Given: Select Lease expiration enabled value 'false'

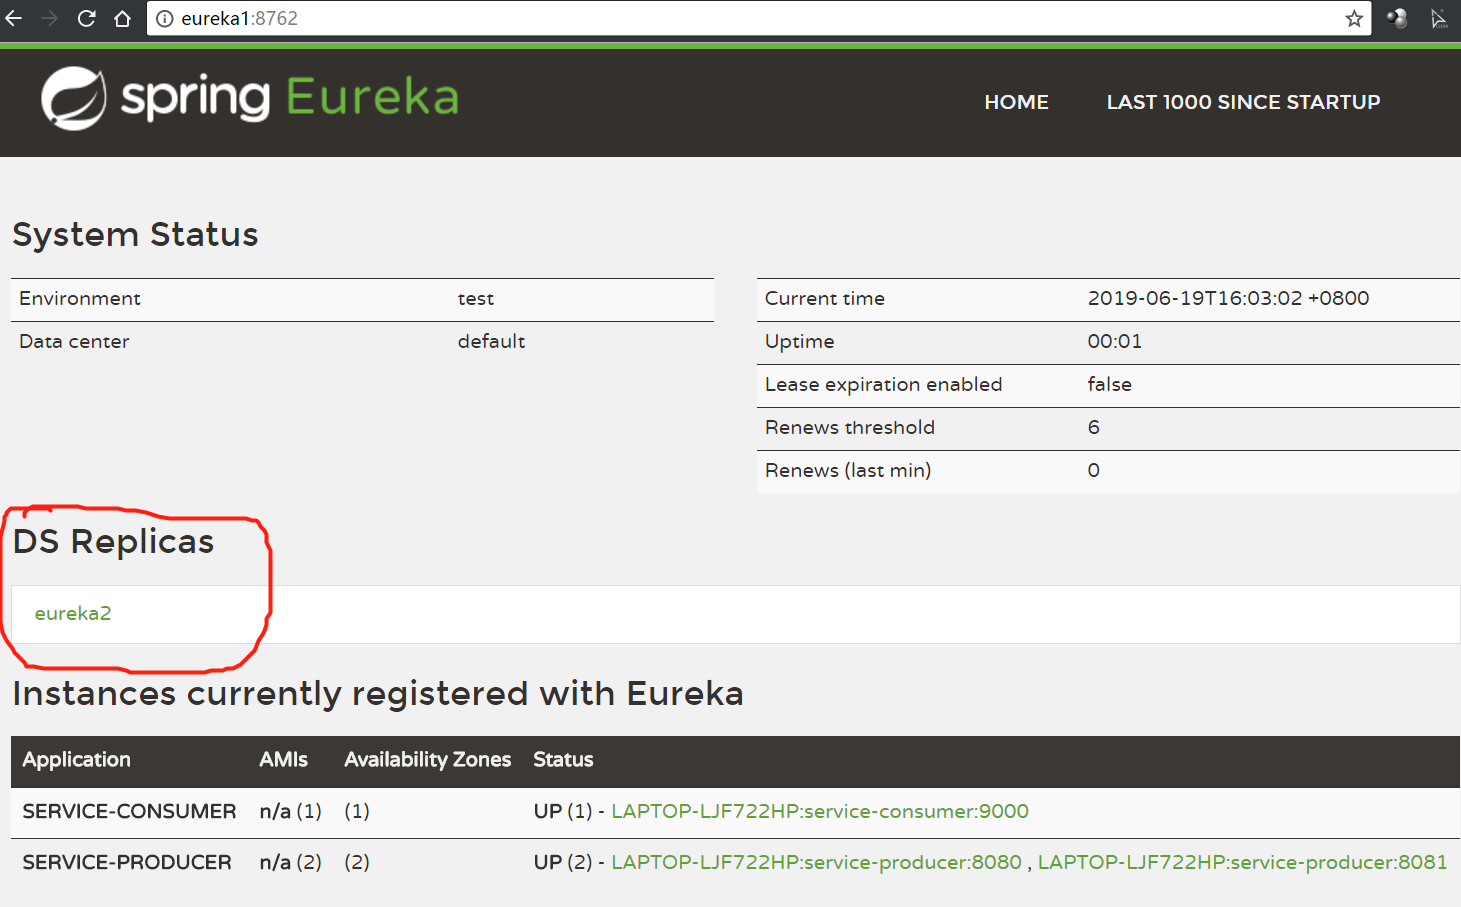Looking at the screenshot, I should point(1109,384).
